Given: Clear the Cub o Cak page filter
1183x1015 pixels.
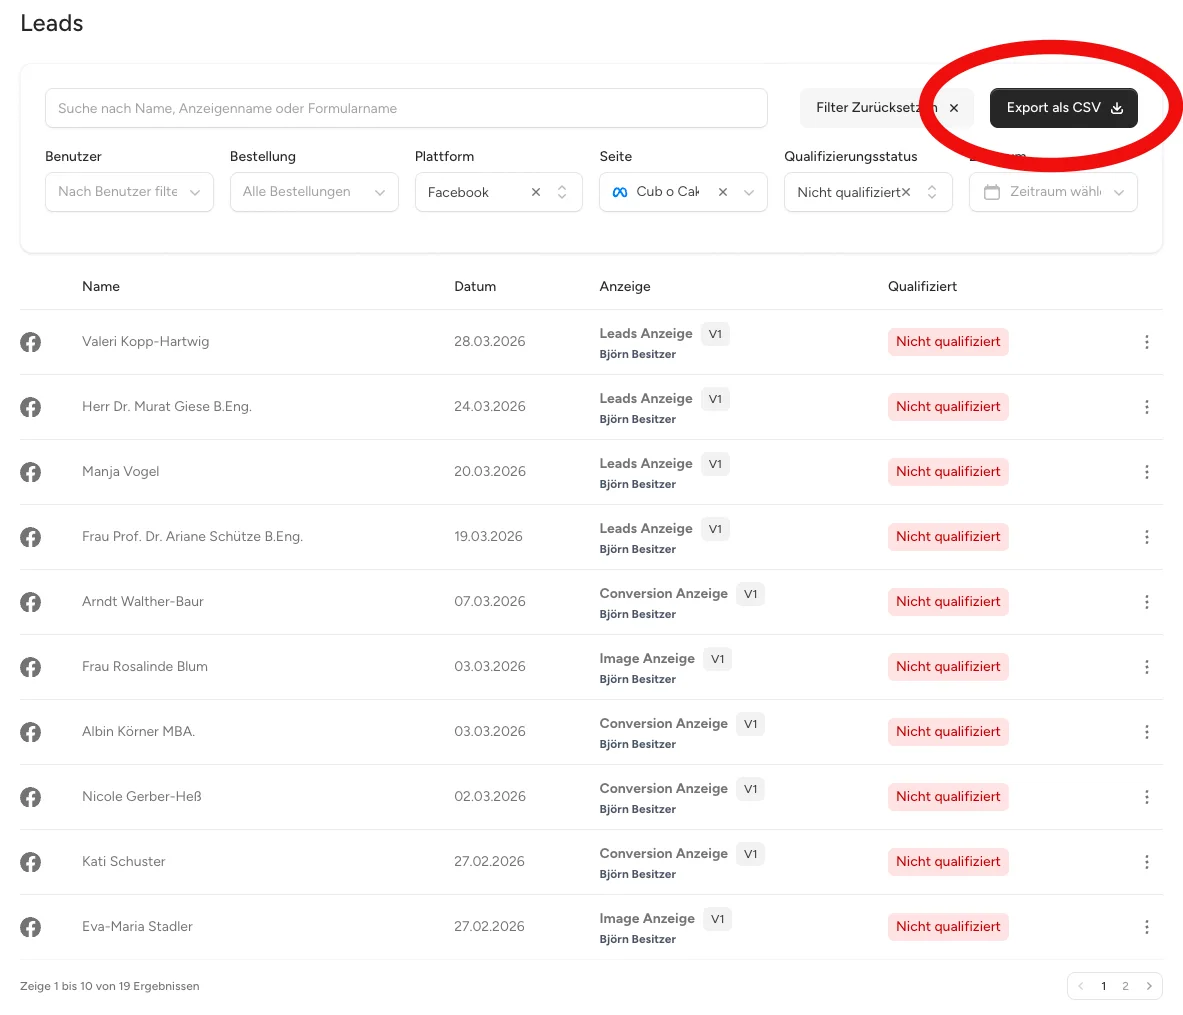Looking at the screenshot, I should pos(722,192).
